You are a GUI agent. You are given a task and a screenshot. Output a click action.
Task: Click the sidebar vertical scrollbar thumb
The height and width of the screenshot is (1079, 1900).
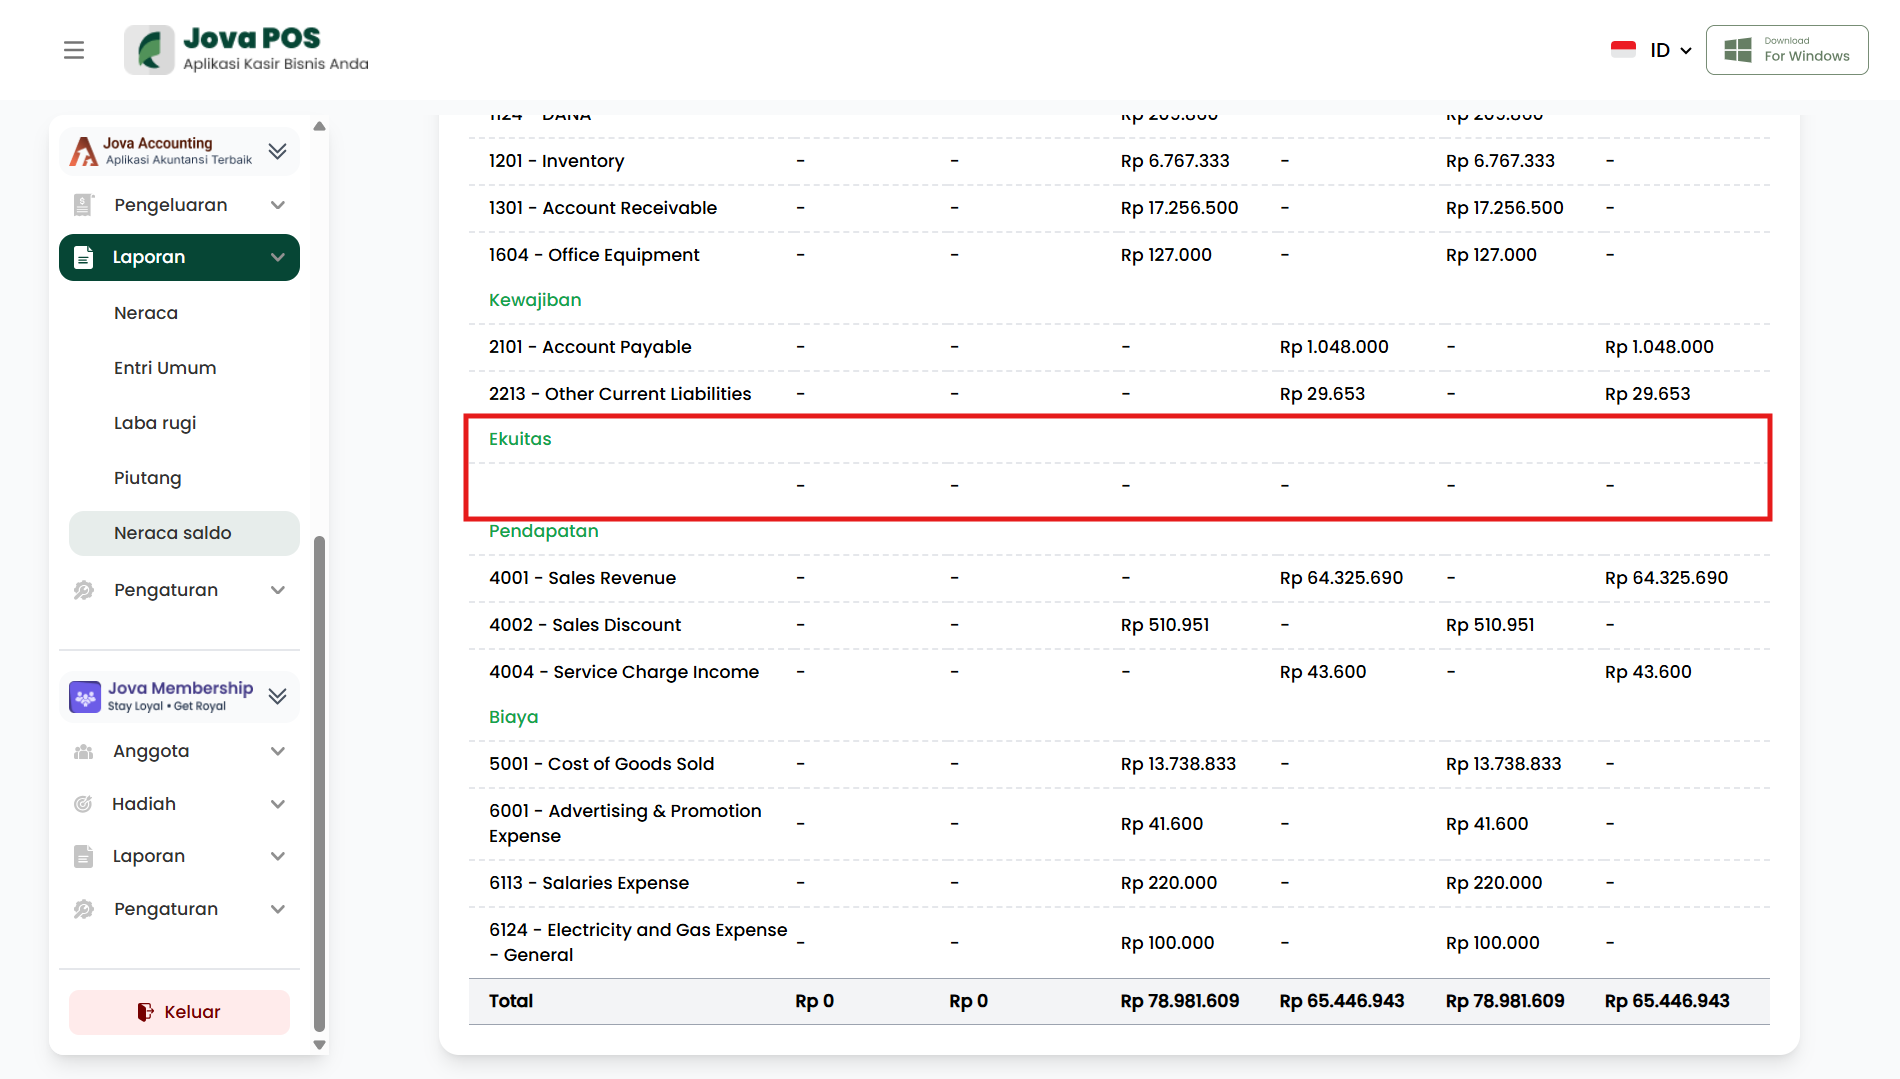tap(319, 780)
